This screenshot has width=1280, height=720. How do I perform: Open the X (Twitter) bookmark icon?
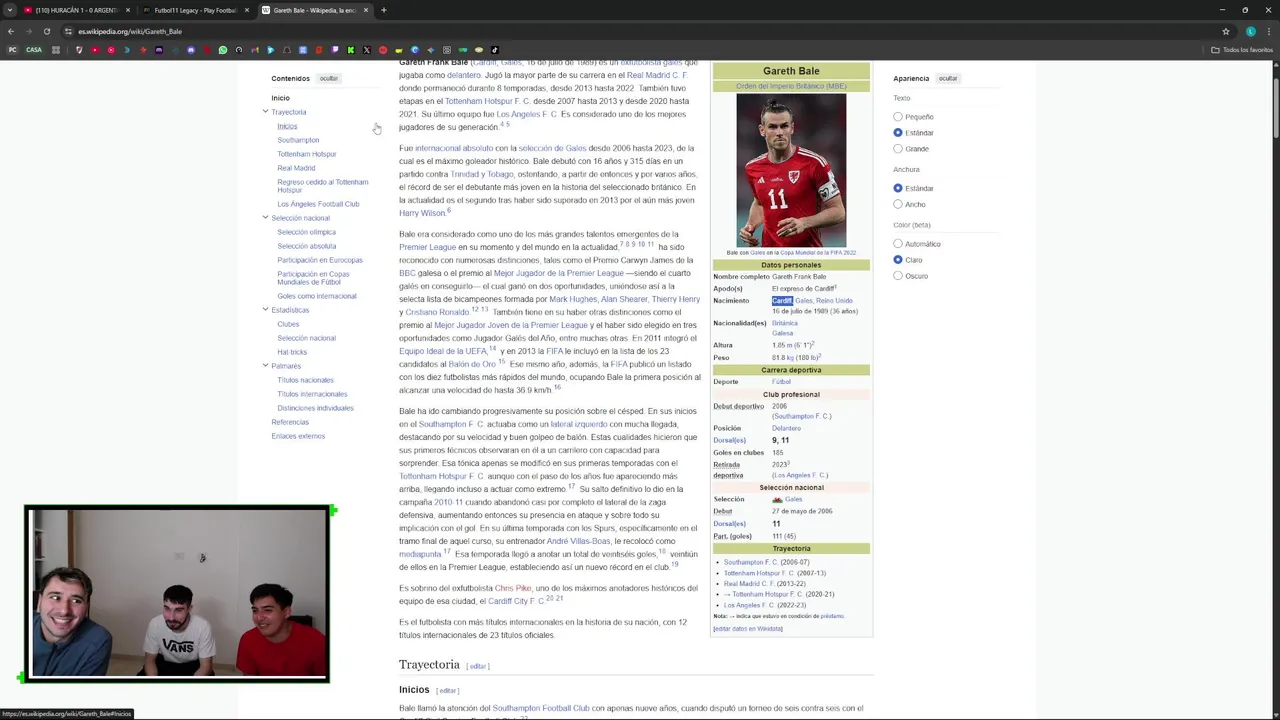point(367,50)
